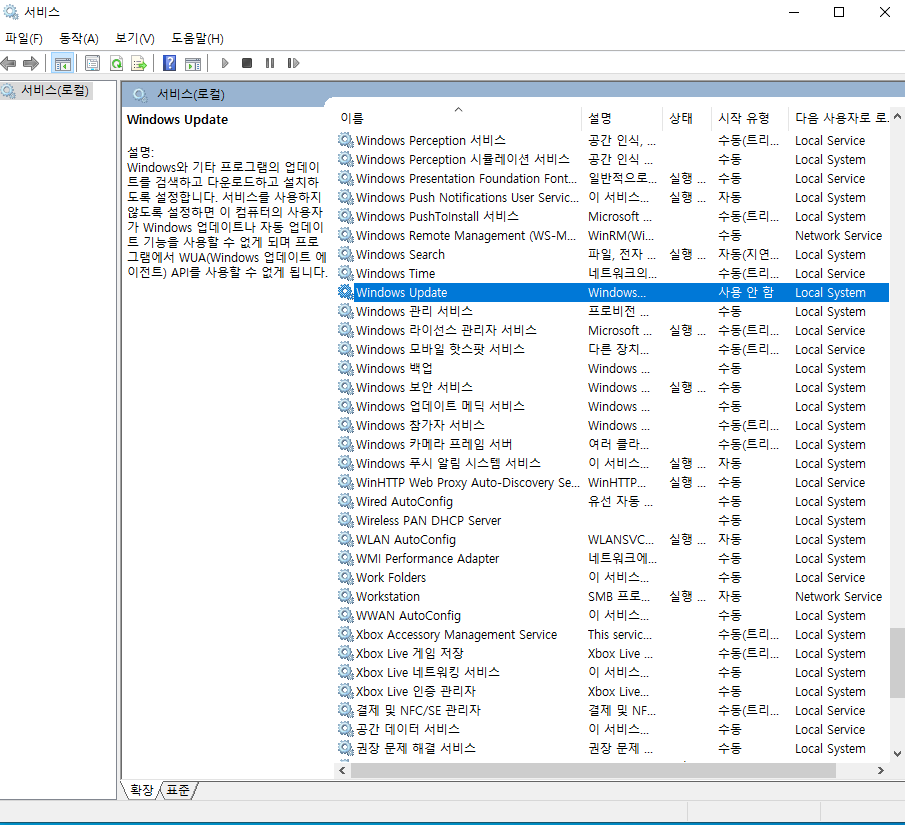Click the gear icon beside Windows 백업
The height and width of the screenshot is (825, 905).
click(x=345, y=368)
